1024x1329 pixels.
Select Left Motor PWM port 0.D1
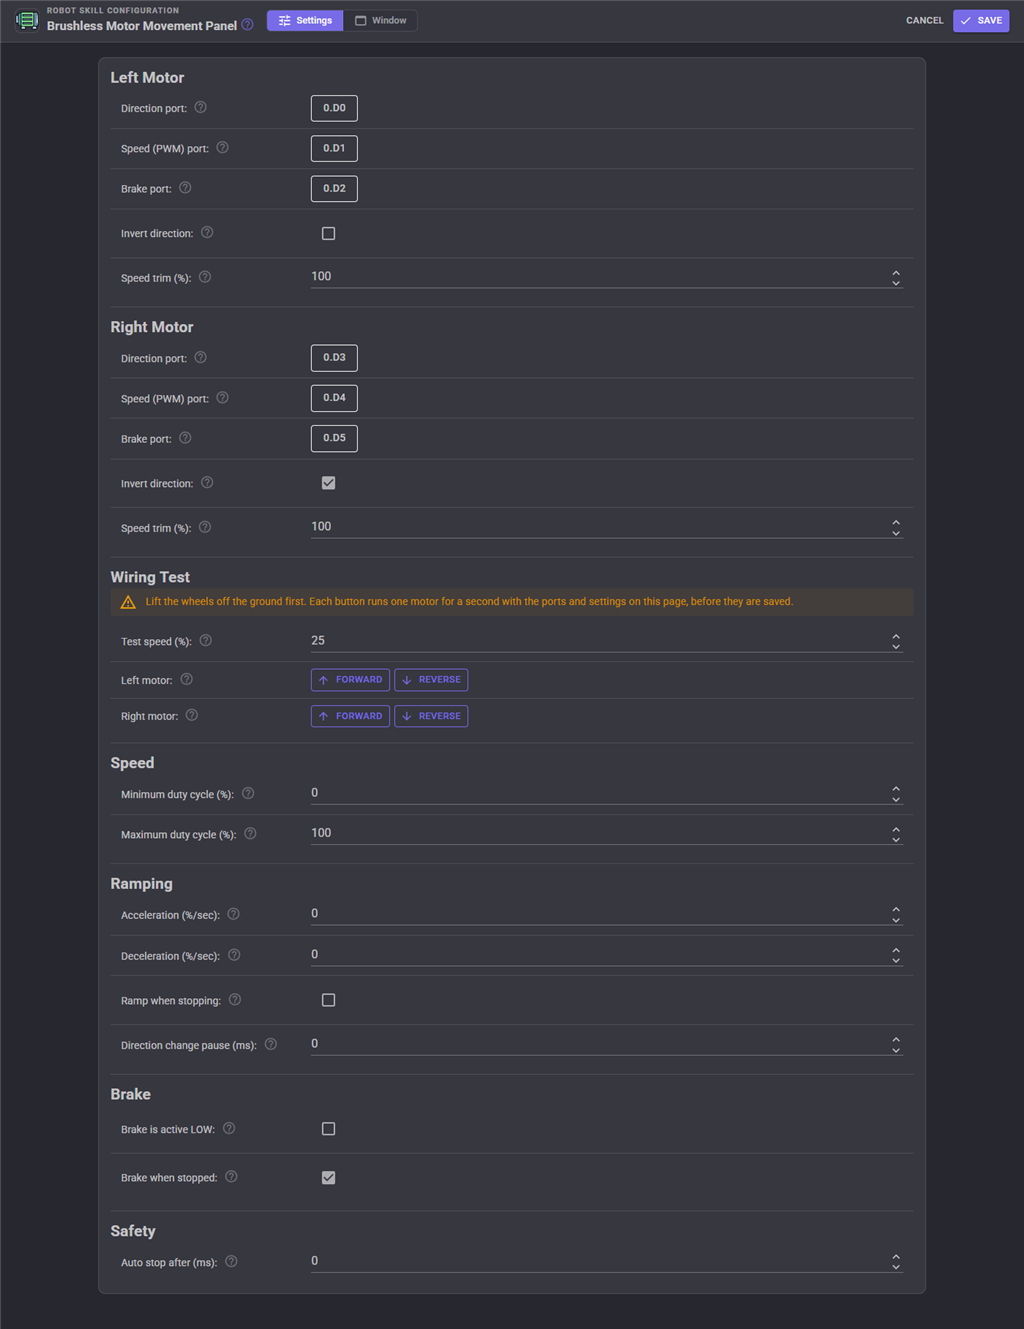pyautogui.click(x=334, y=148)
